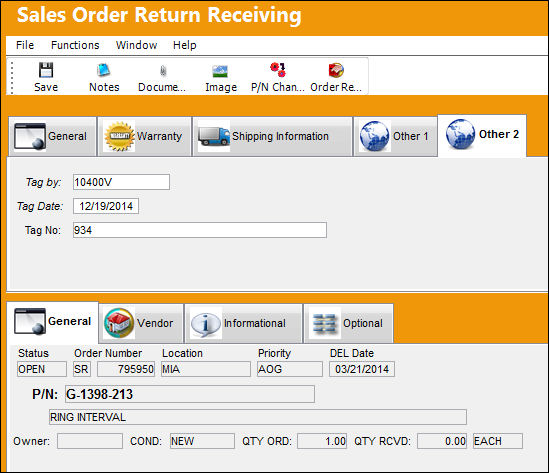Click the description field RING INTERVAL
This screenshot has height=473, width=549.
[258, 417]
